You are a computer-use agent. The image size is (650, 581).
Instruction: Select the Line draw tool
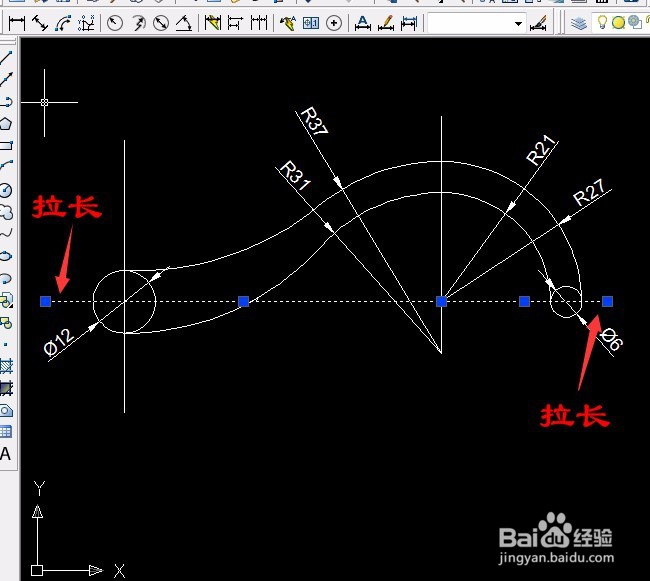click(6, 57)
